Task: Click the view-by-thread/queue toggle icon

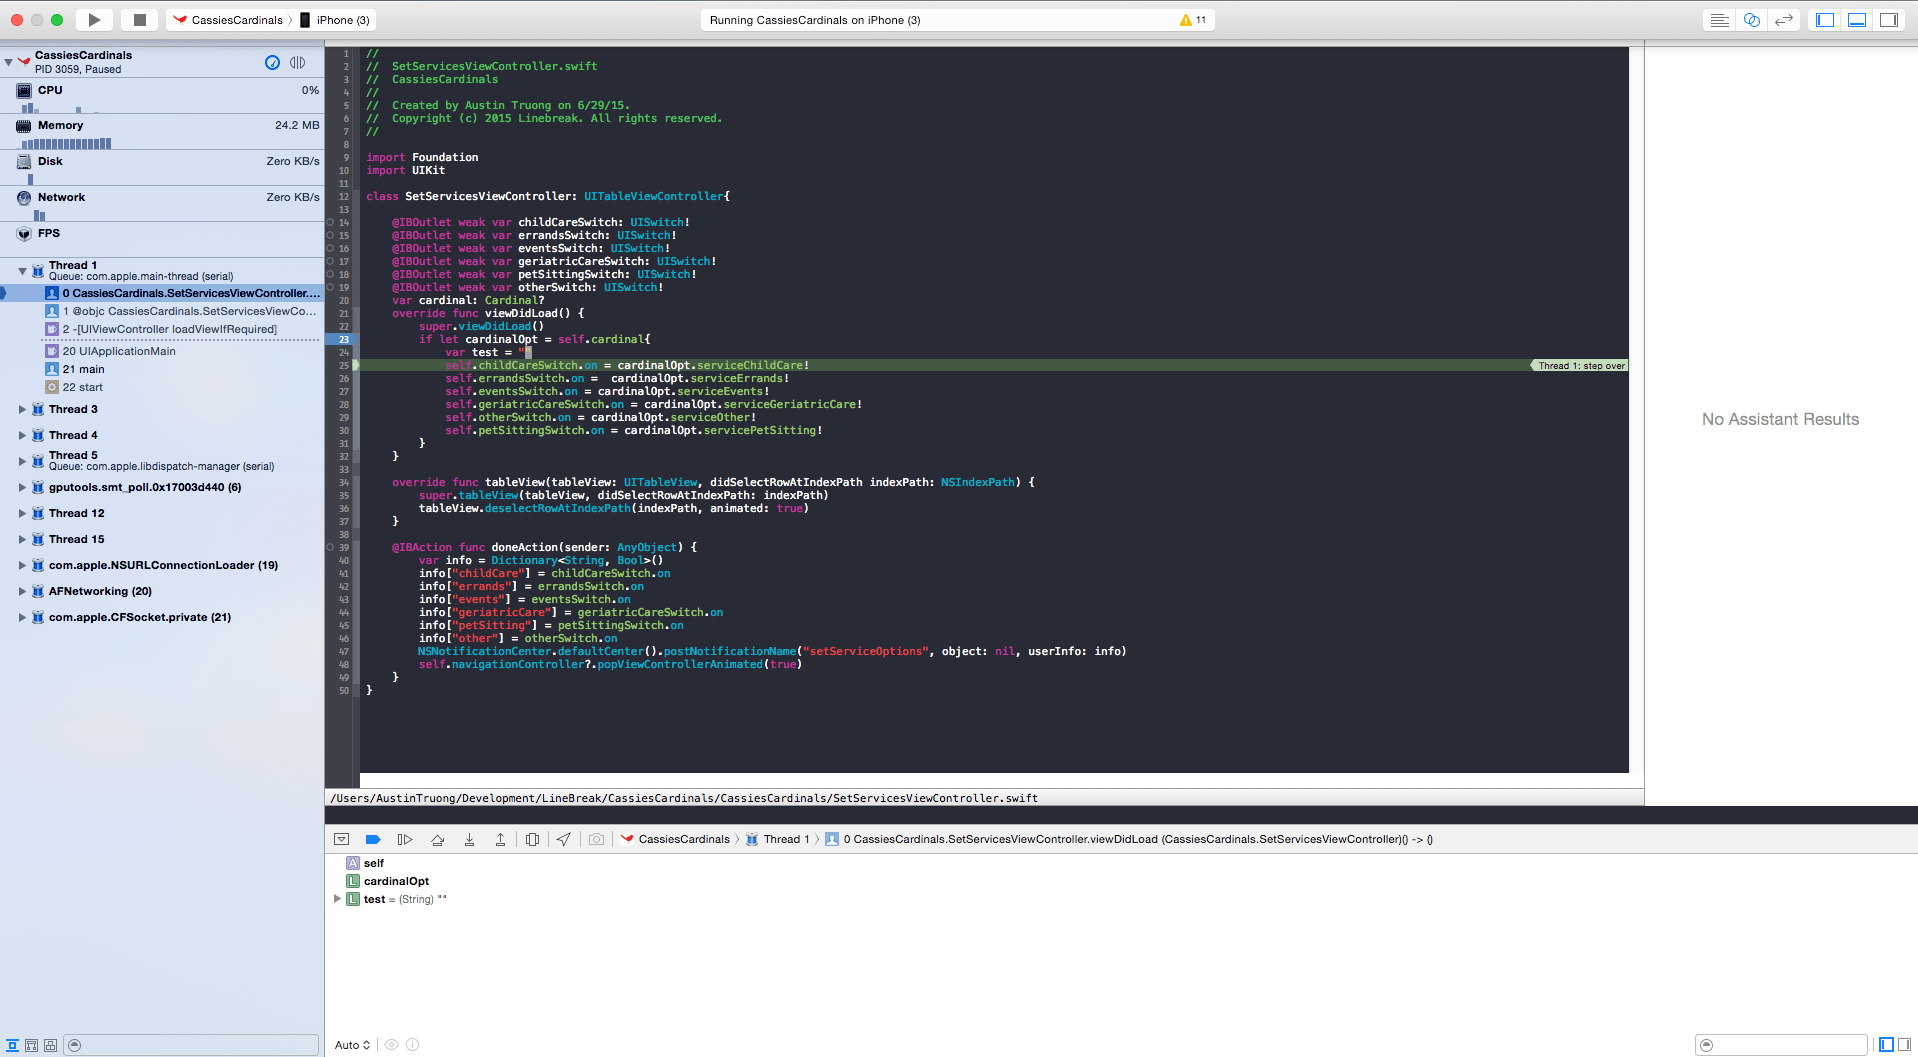Action: pyautogui.click(x=297, y=62)
